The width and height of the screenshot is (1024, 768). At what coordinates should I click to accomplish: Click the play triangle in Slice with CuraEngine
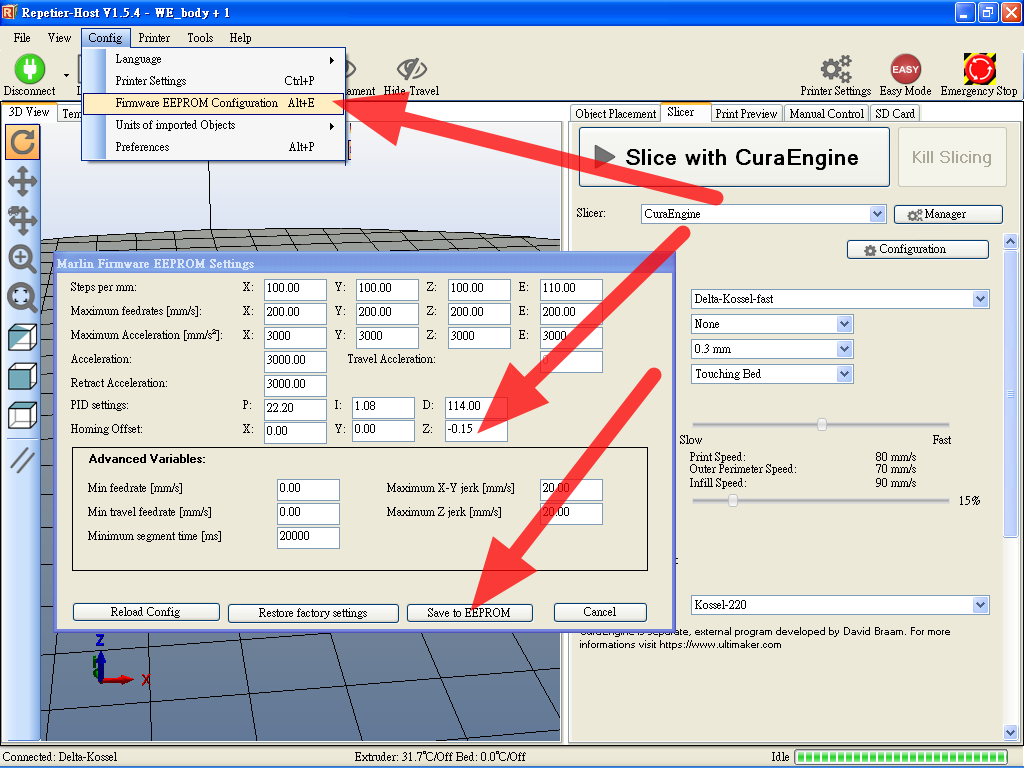point(604,156)
